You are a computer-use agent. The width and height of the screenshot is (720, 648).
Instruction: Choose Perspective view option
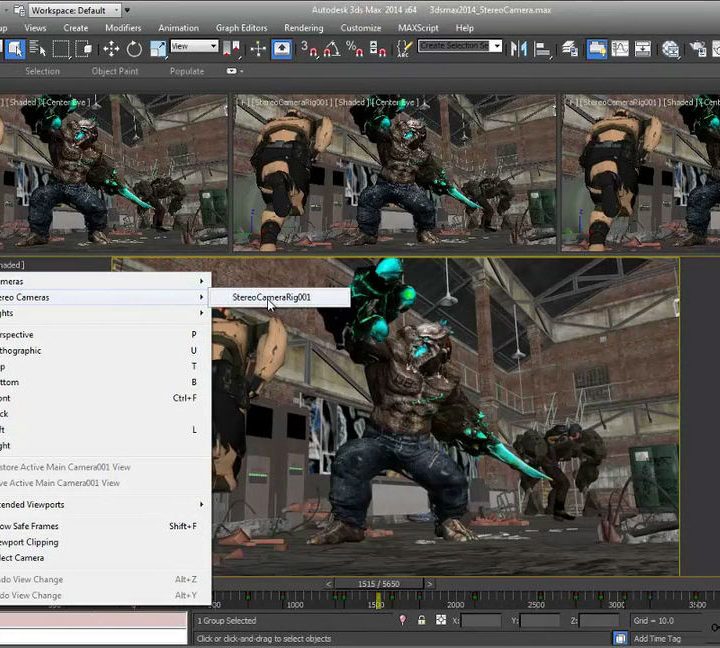(x=103, y=335)
